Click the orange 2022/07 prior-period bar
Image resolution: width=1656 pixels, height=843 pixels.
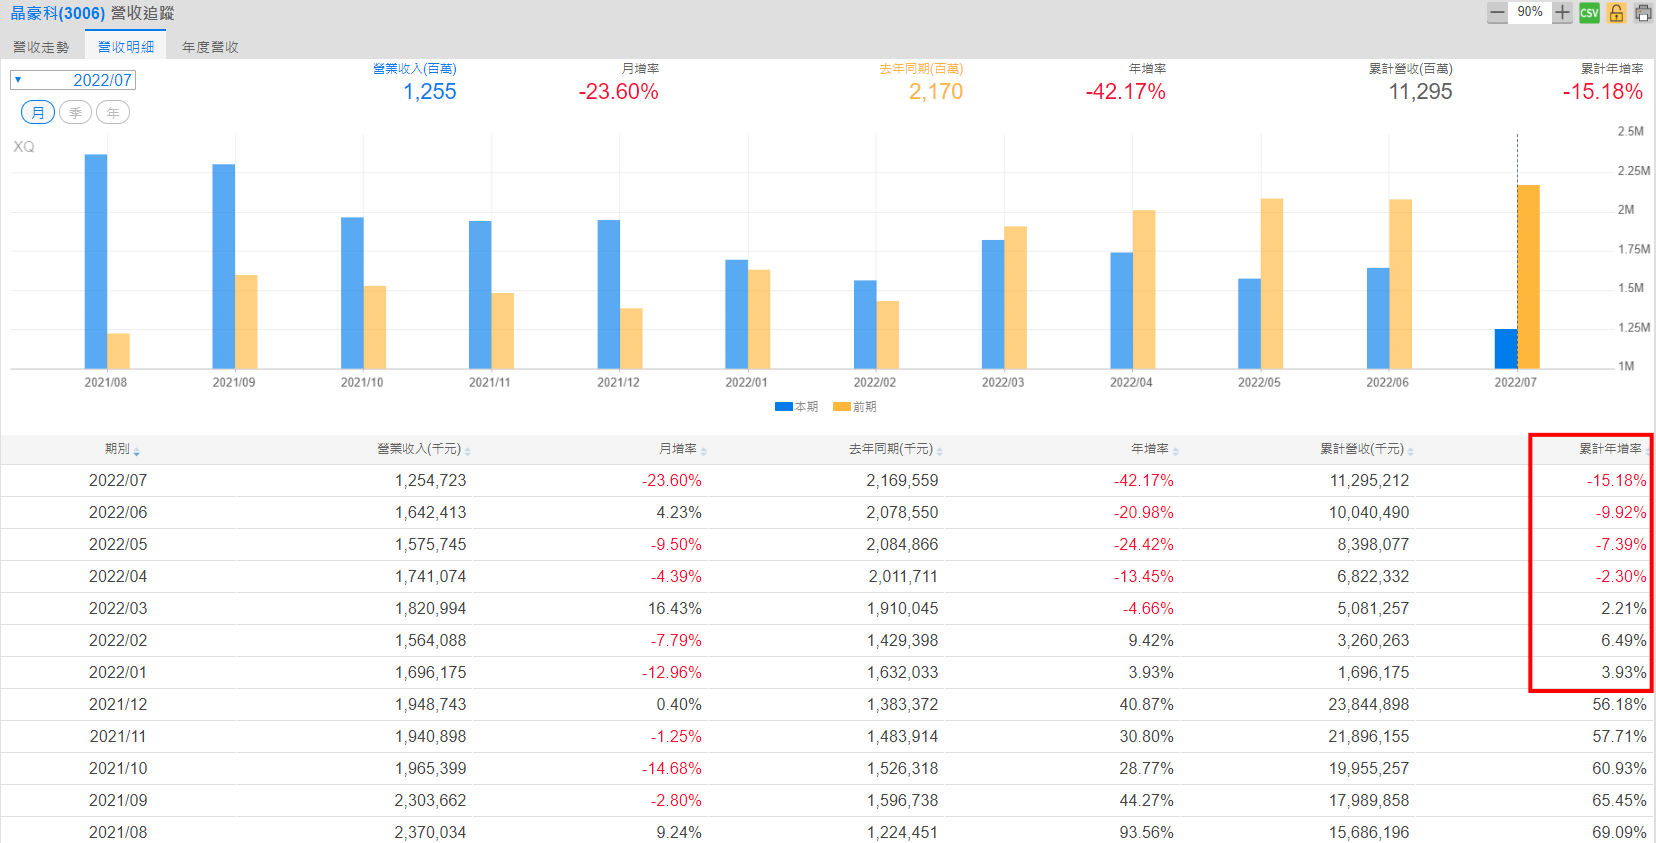click(x=1529, y=277)
